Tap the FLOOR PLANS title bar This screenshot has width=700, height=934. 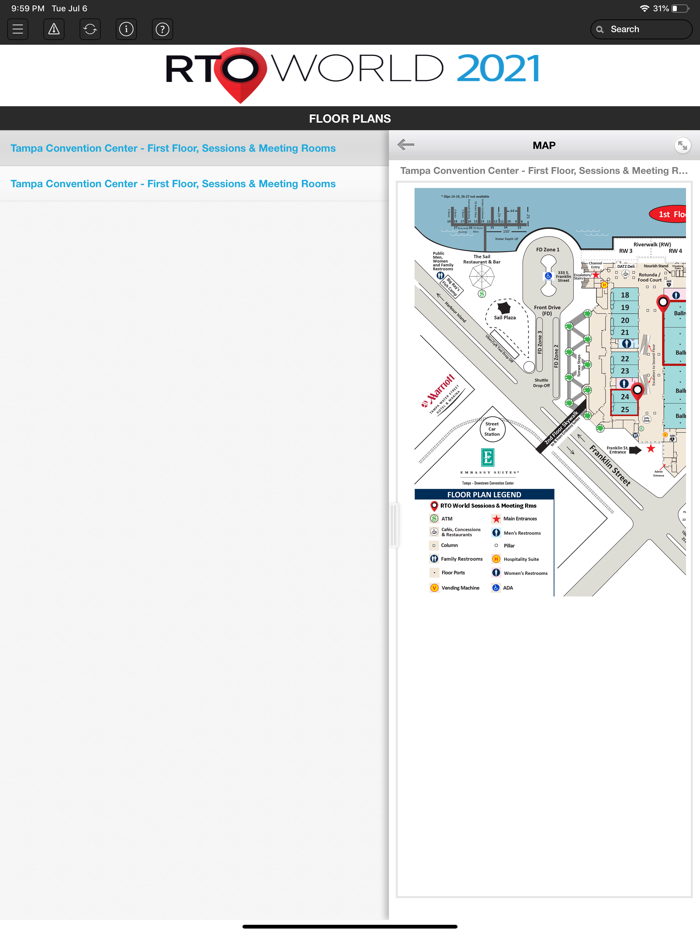click(x=350, y=119)
